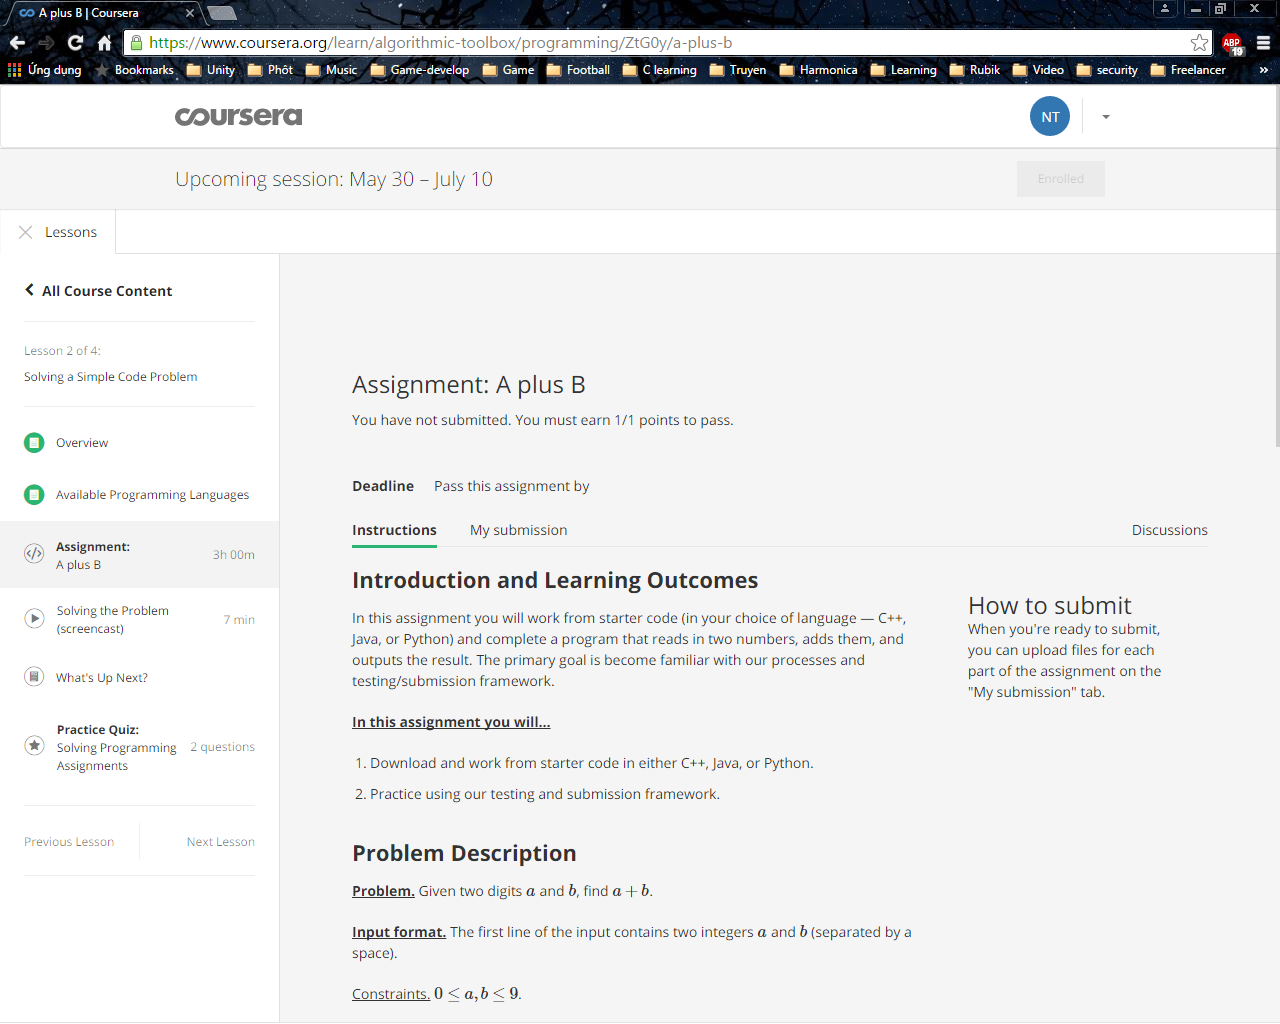Open the Harmonica bookmark folder

pos(818,70)
